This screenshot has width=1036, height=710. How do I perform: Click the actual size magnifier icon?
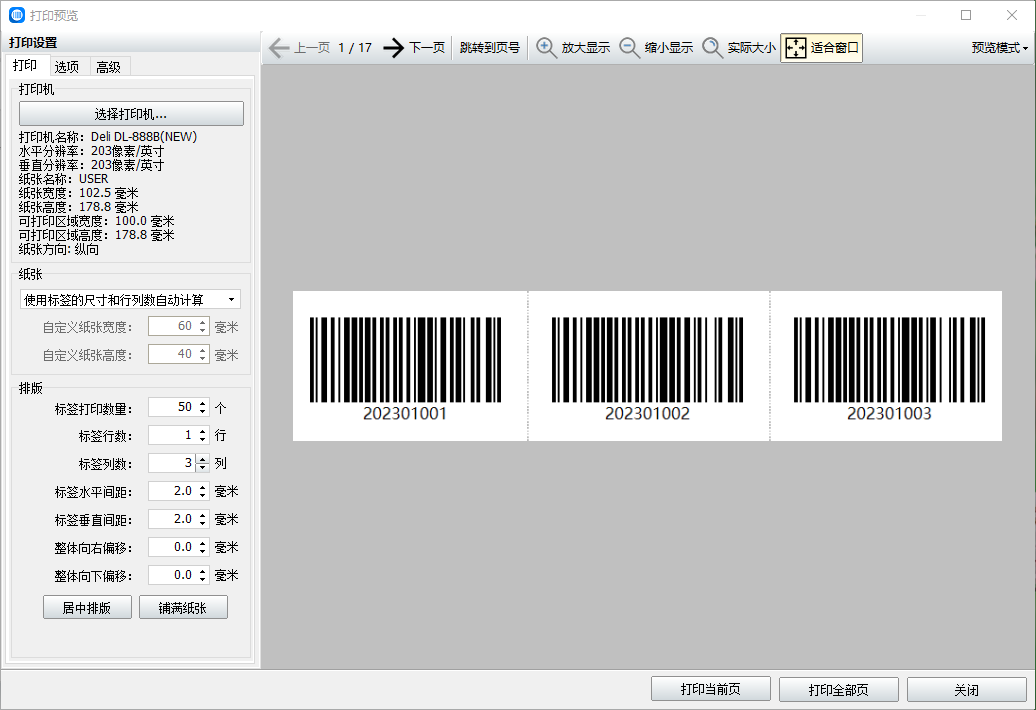pyautogui.click(x=712, y=48)
